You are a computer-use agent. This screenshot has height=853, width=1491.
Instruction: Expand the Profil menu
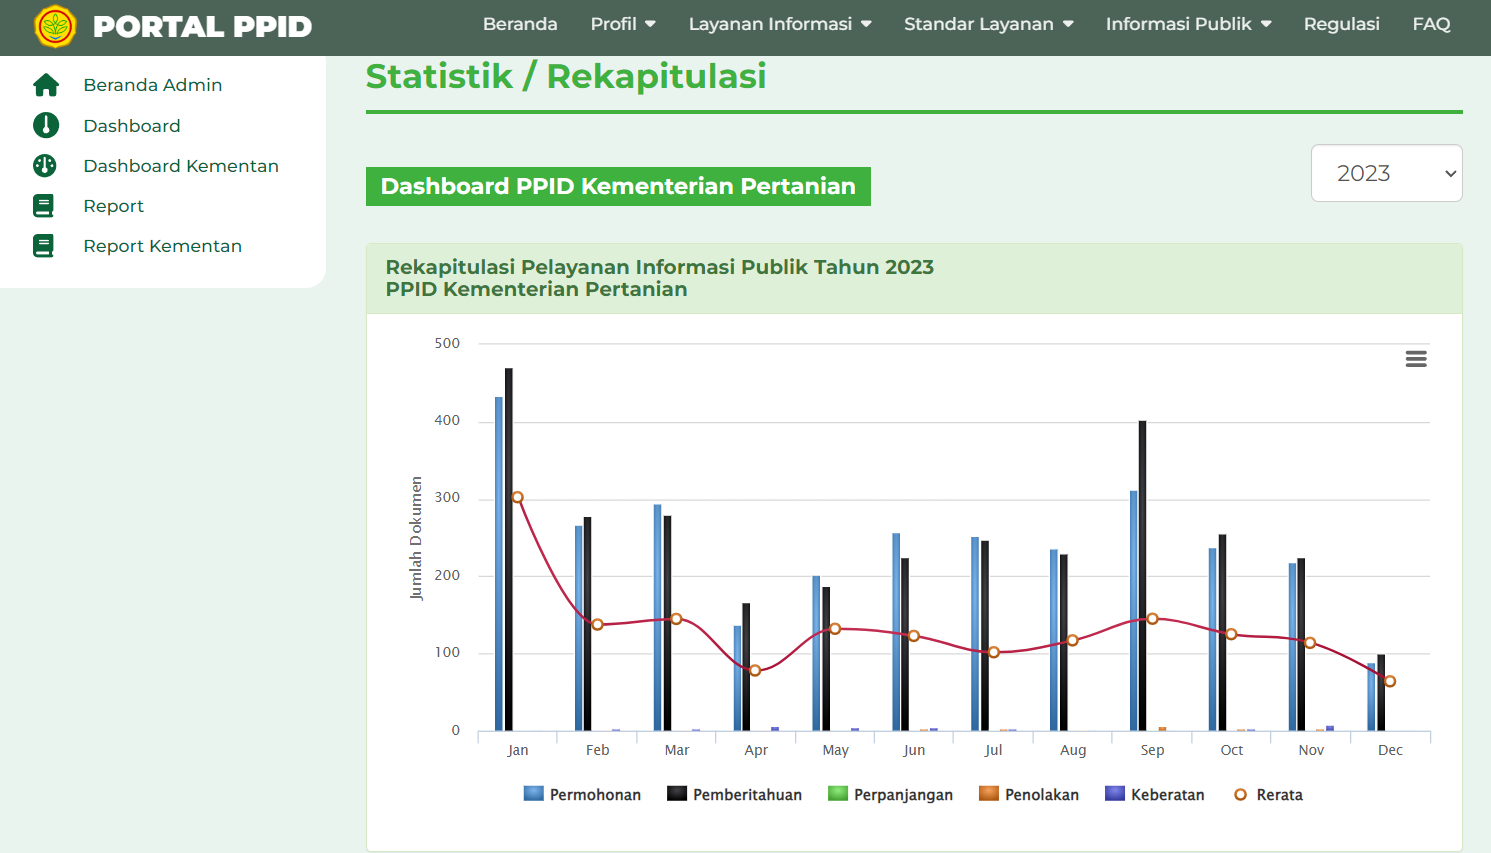tap(623, 24)
